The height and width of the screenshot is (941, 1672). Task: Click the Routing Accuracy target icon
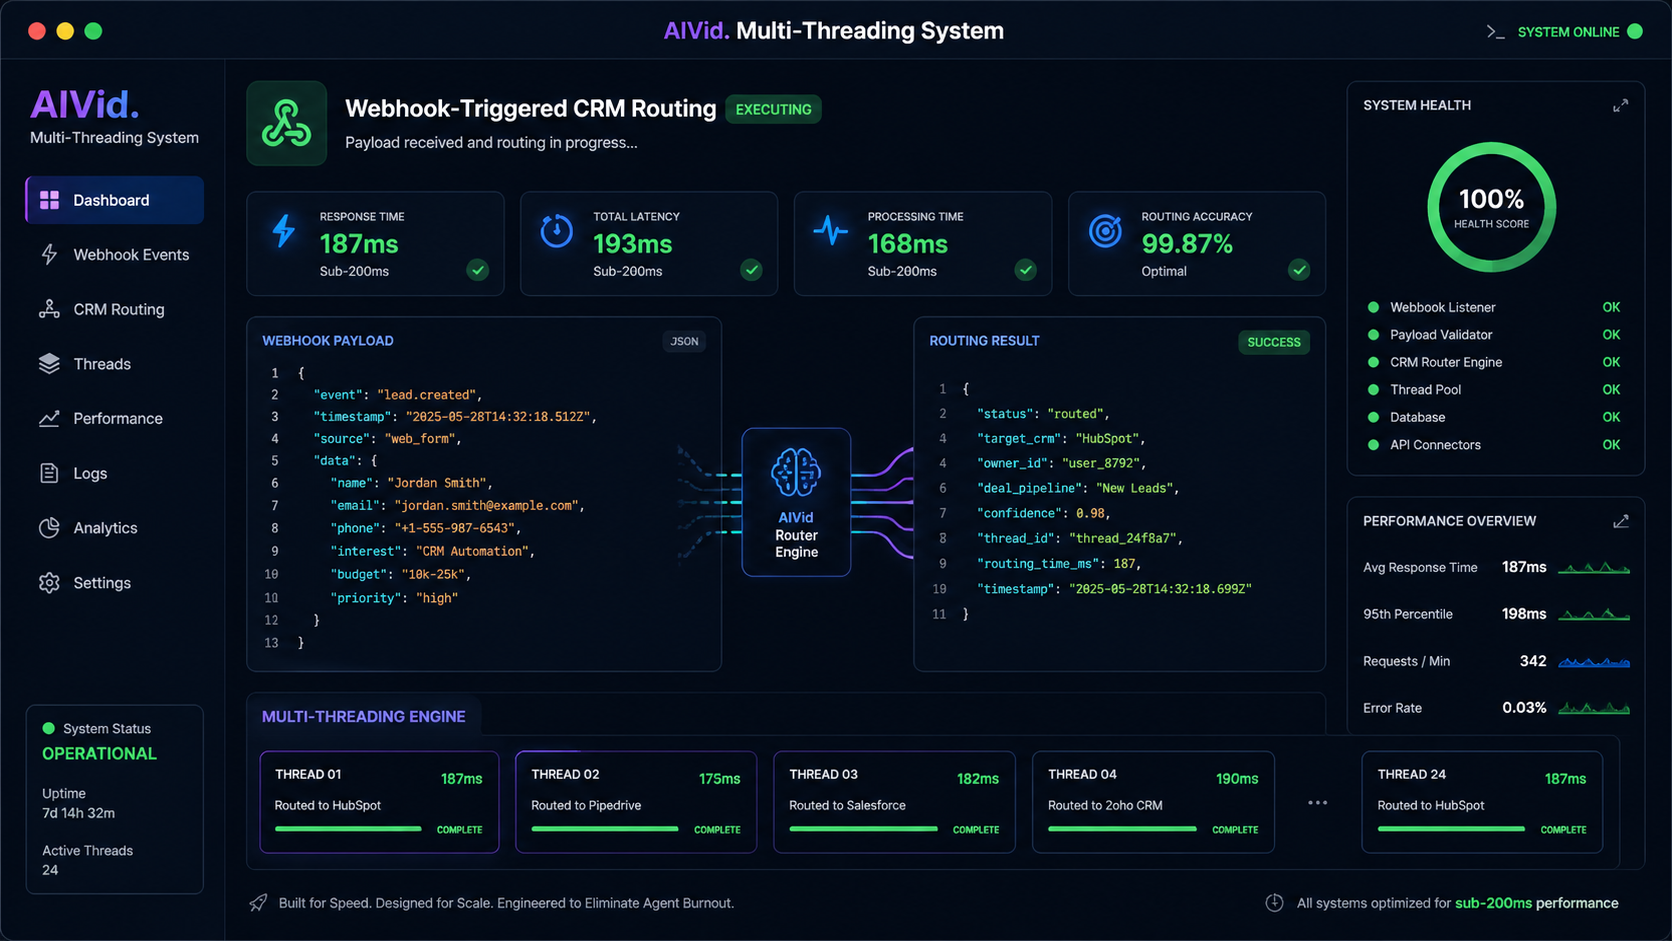point(1105,231)
